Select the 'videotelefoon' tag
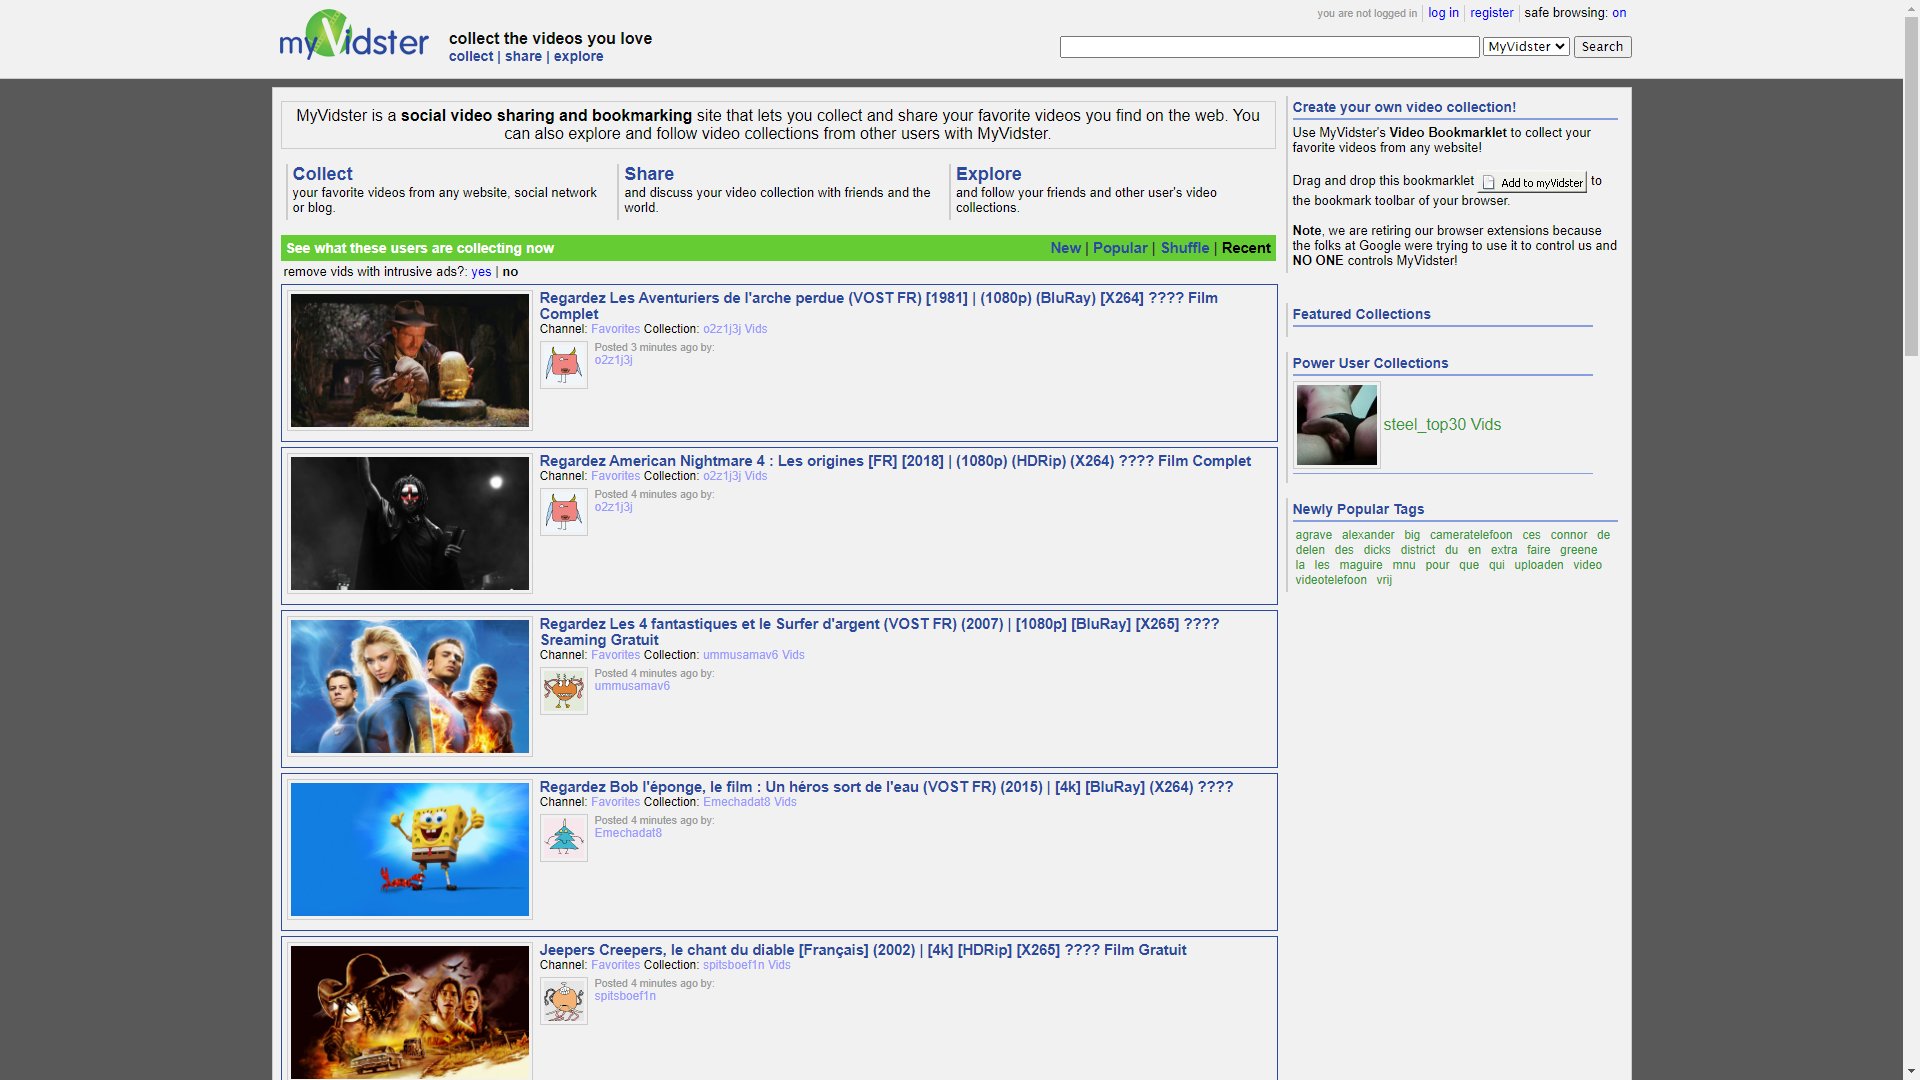1920x1080 pixels. [x=1330, y=580]
